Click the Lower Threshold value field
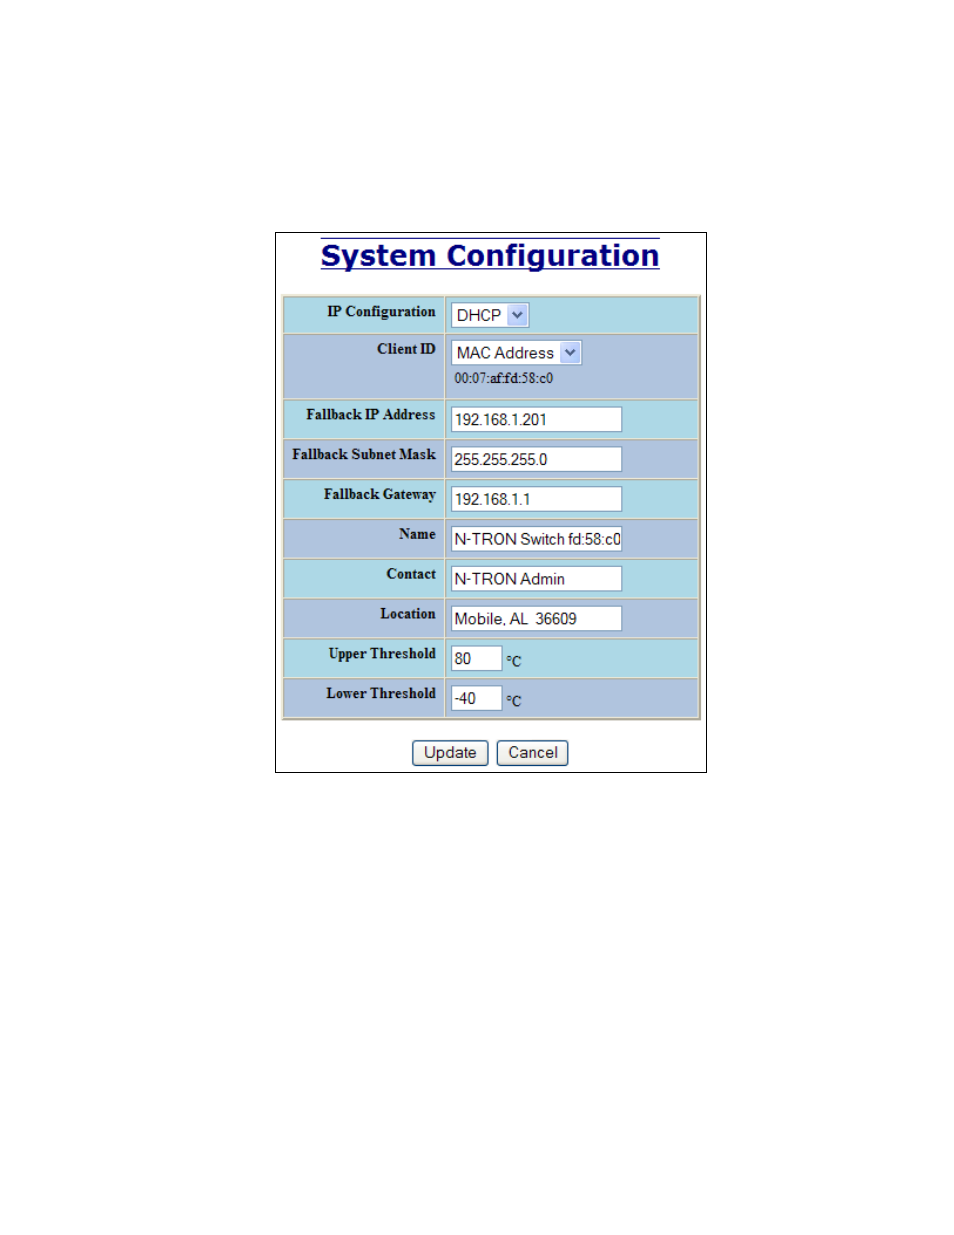This screenshot has width=954, height=1235. pos(476,699)
